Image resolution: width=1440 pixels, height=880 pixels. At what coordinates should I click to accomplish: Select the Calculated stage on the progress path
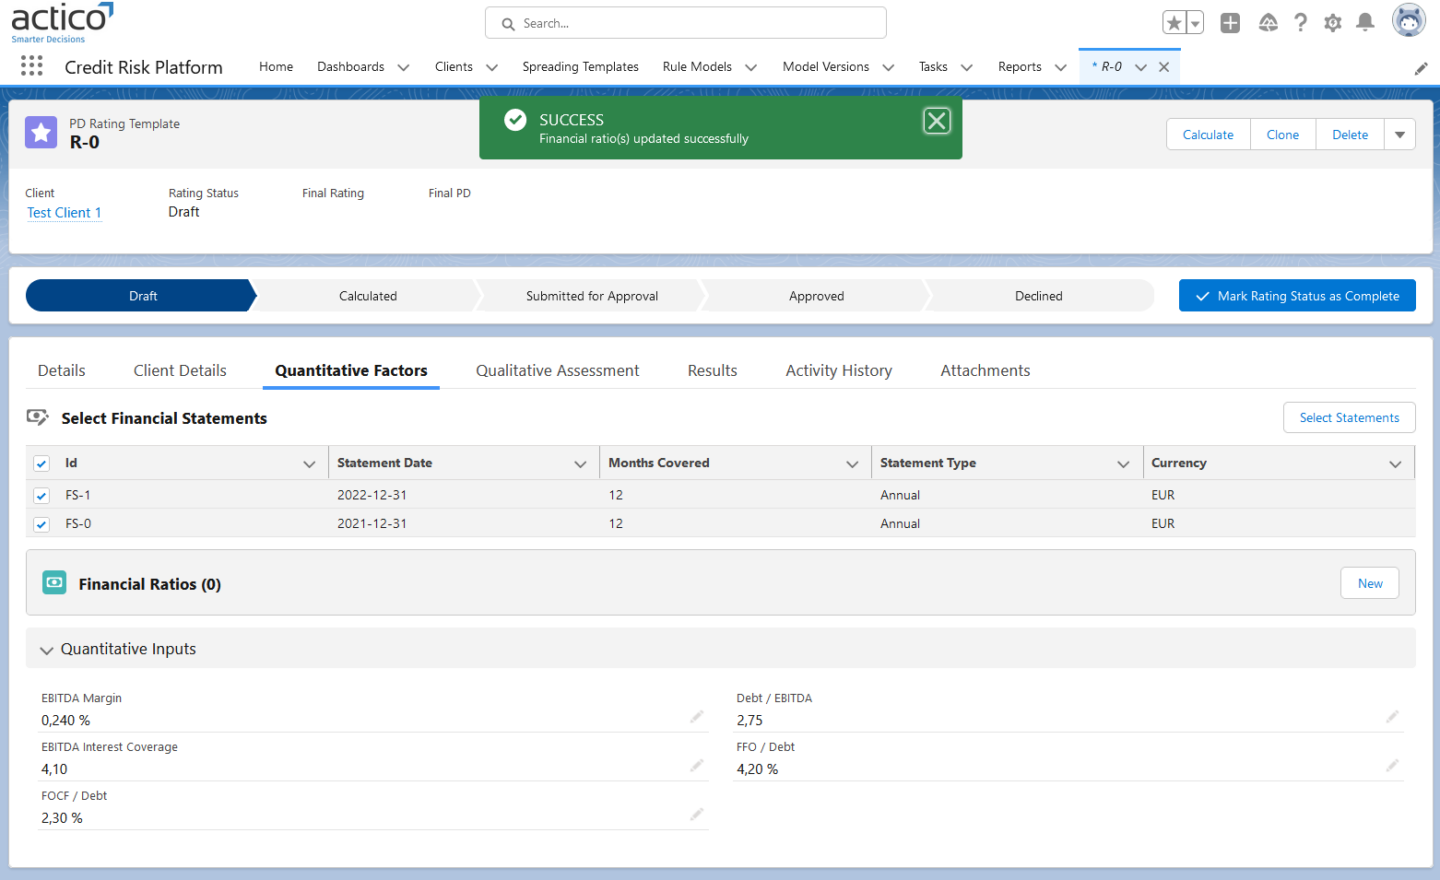[x=368, y=295]
